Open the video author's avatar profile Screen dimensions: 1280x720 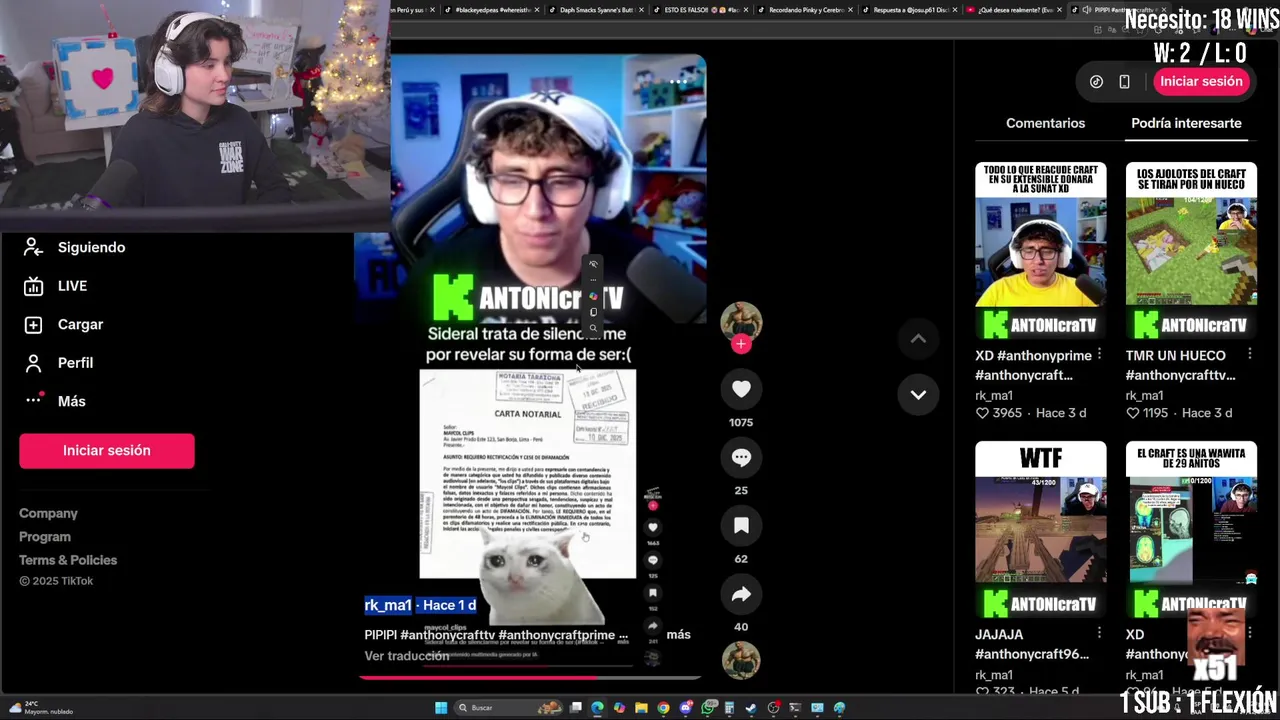coord(741,322)
